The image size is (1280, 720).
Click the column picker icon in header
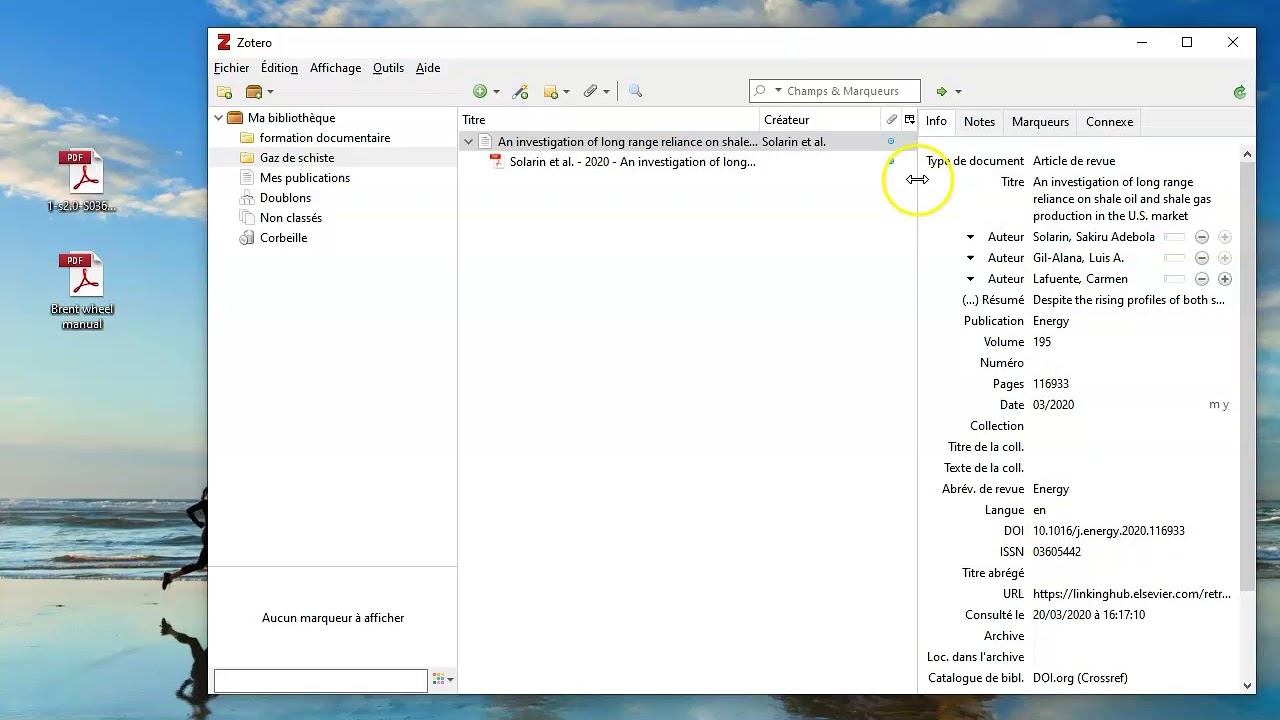(909, 120)
